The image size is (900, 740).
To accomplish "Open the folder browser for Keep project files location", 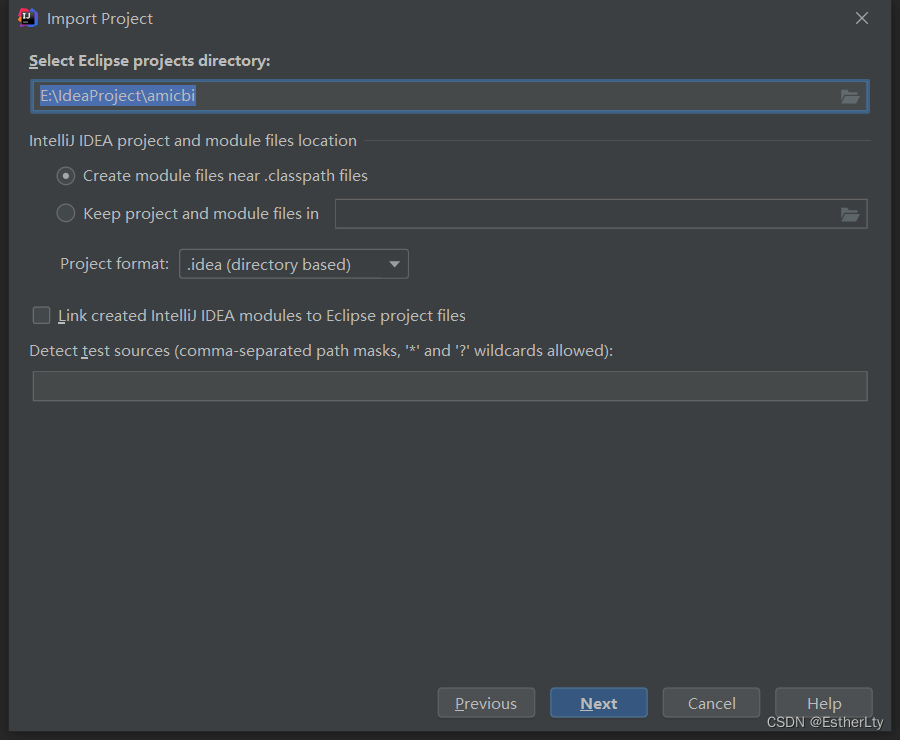I will click(x=849, y=215).
